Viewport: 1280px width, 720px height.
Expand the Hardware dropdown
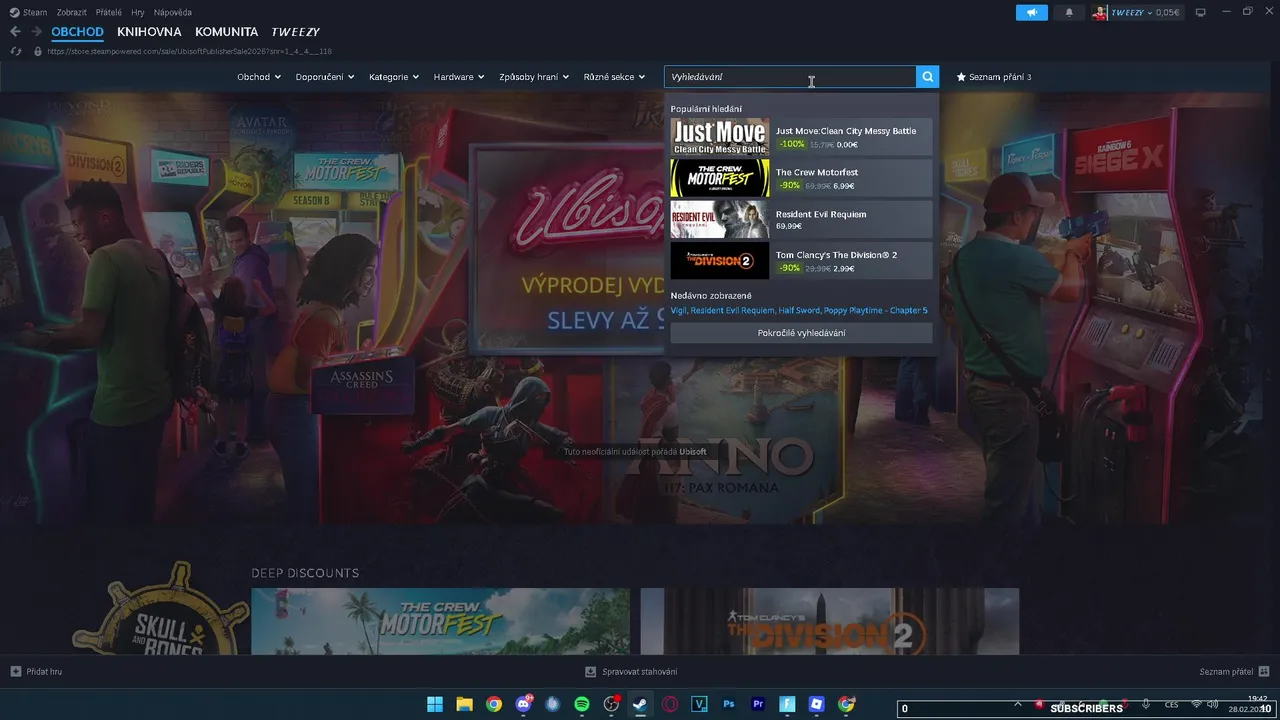(459, 77)
